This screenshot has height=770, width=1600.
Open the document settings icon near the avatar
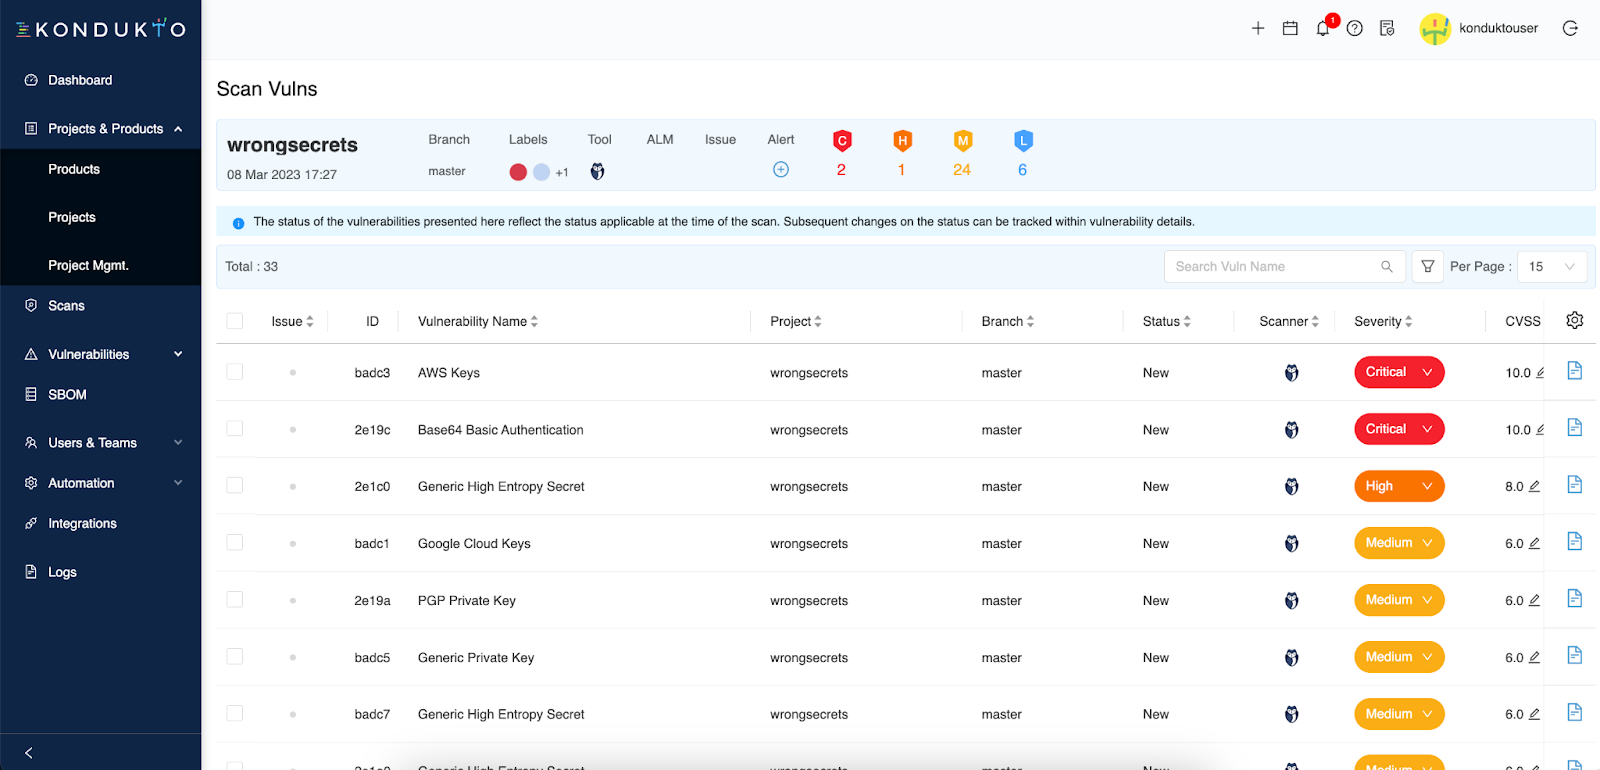[x=1387, y=28]
